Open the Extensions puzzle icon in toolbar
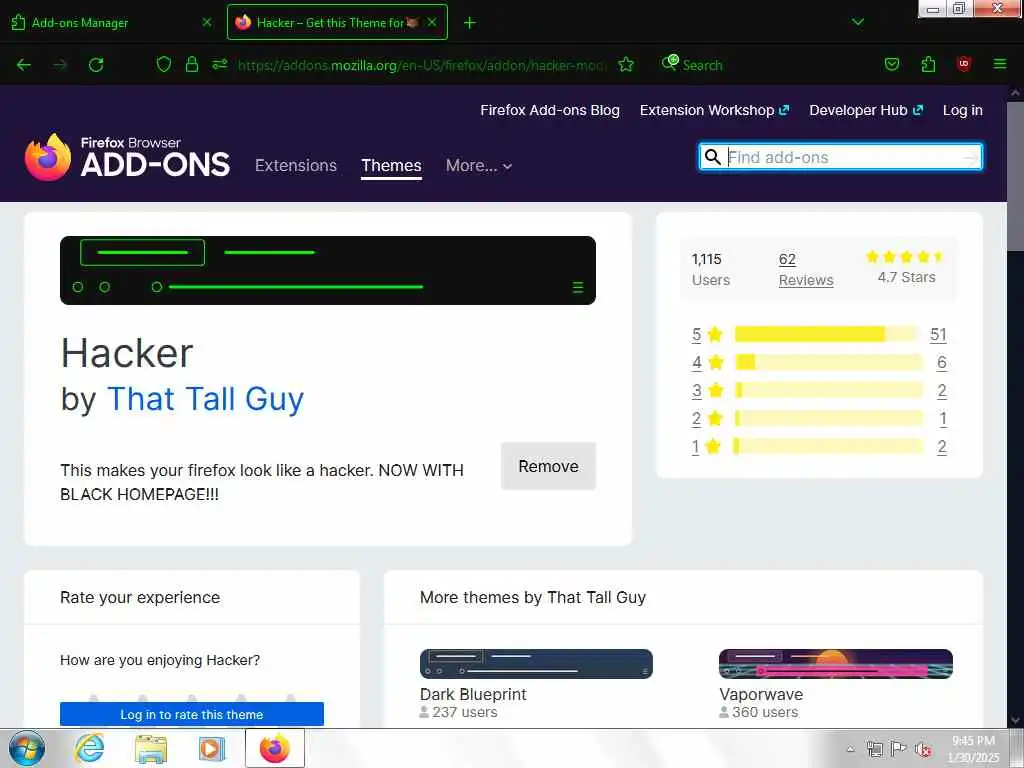This screenshot has width=1024, height=768. tap(928, 64)
